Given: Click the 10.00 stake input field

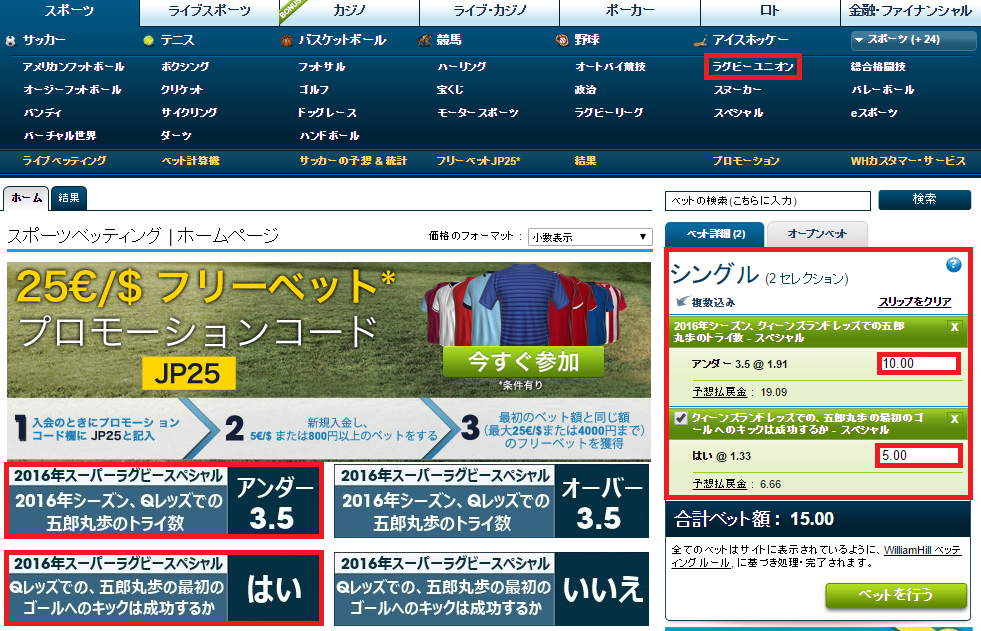Looking at the screenshot, I should point(918,364).
